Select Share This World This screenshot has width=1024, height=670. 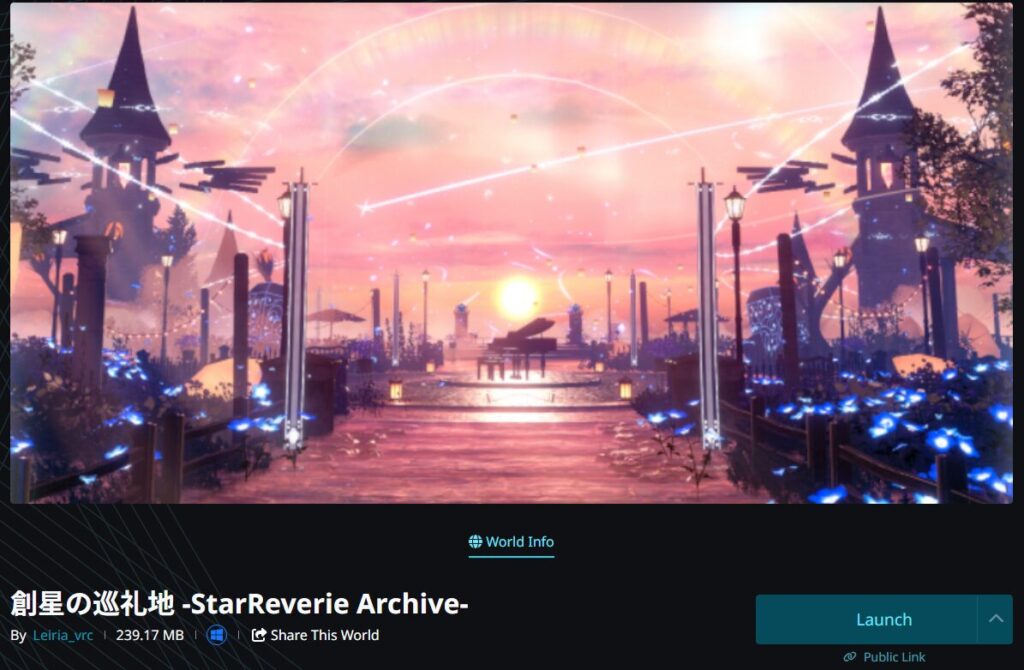315,635
